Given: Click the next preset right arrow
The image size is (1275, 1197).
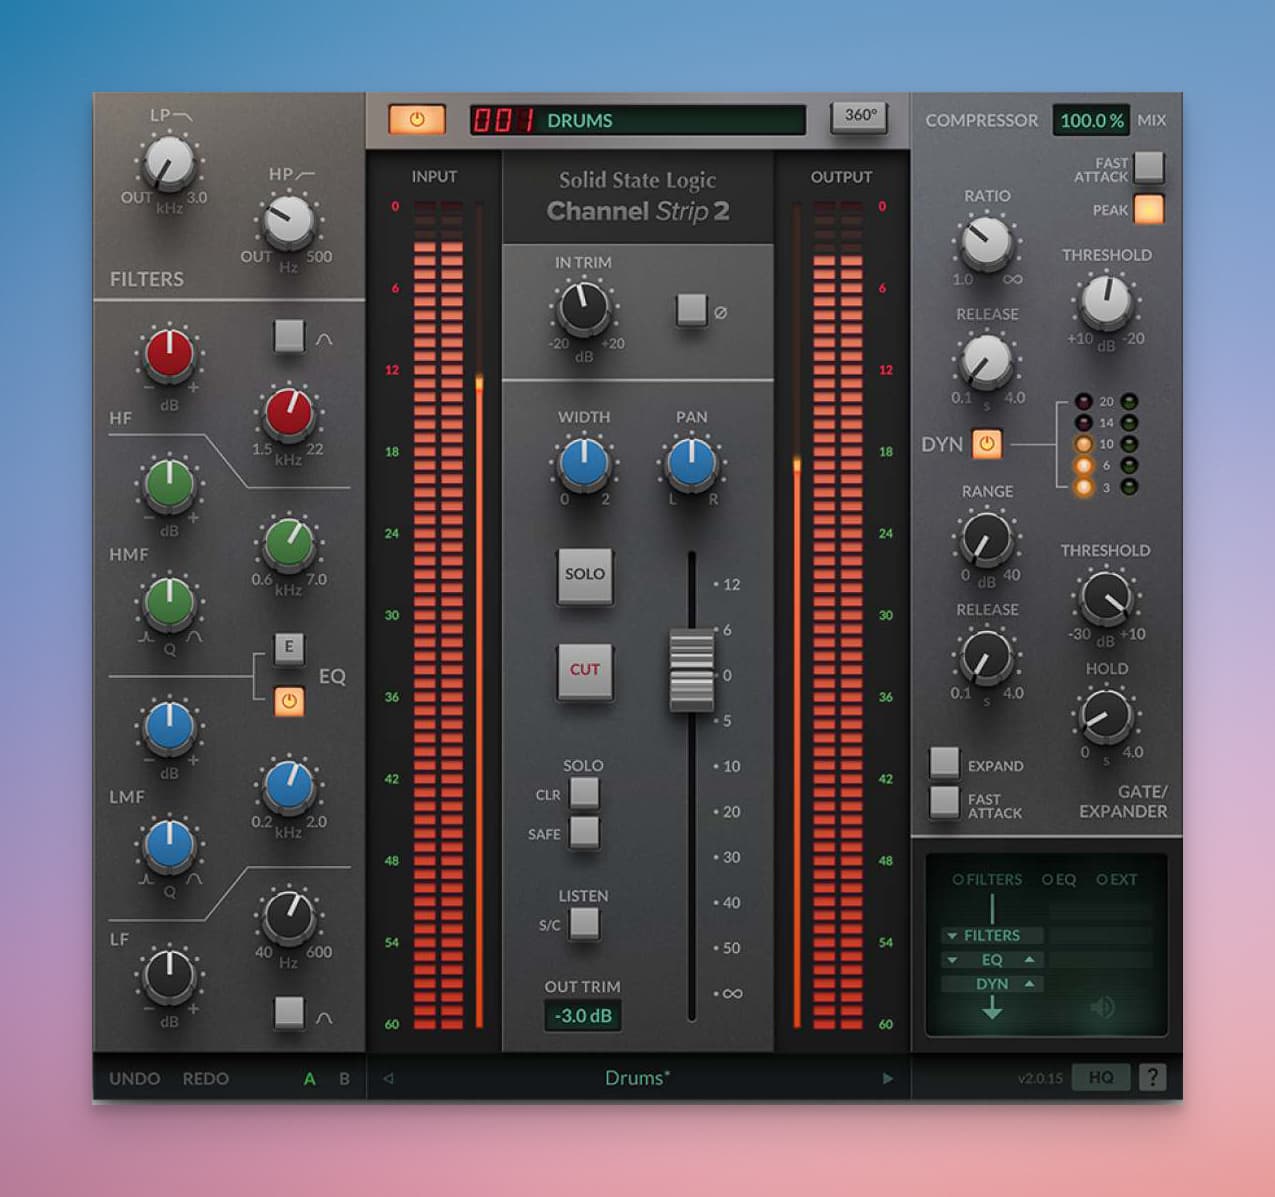Looking at the screenshot, I should [887, 1078].
